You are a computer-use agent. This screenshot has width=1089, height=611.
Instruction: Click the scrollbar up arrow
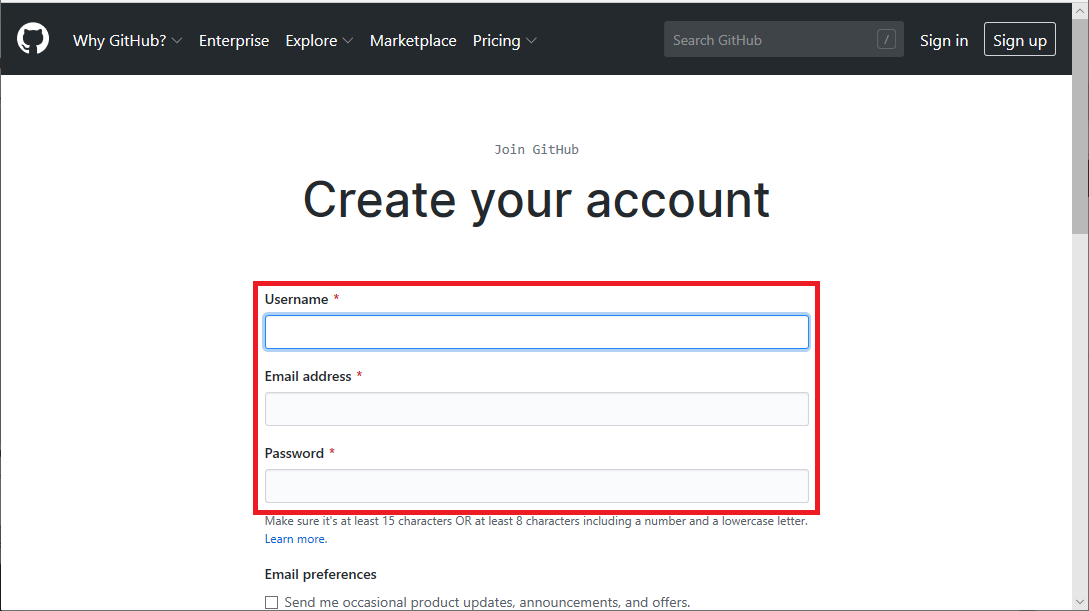pyautogui.click(x=1080, y=10)
